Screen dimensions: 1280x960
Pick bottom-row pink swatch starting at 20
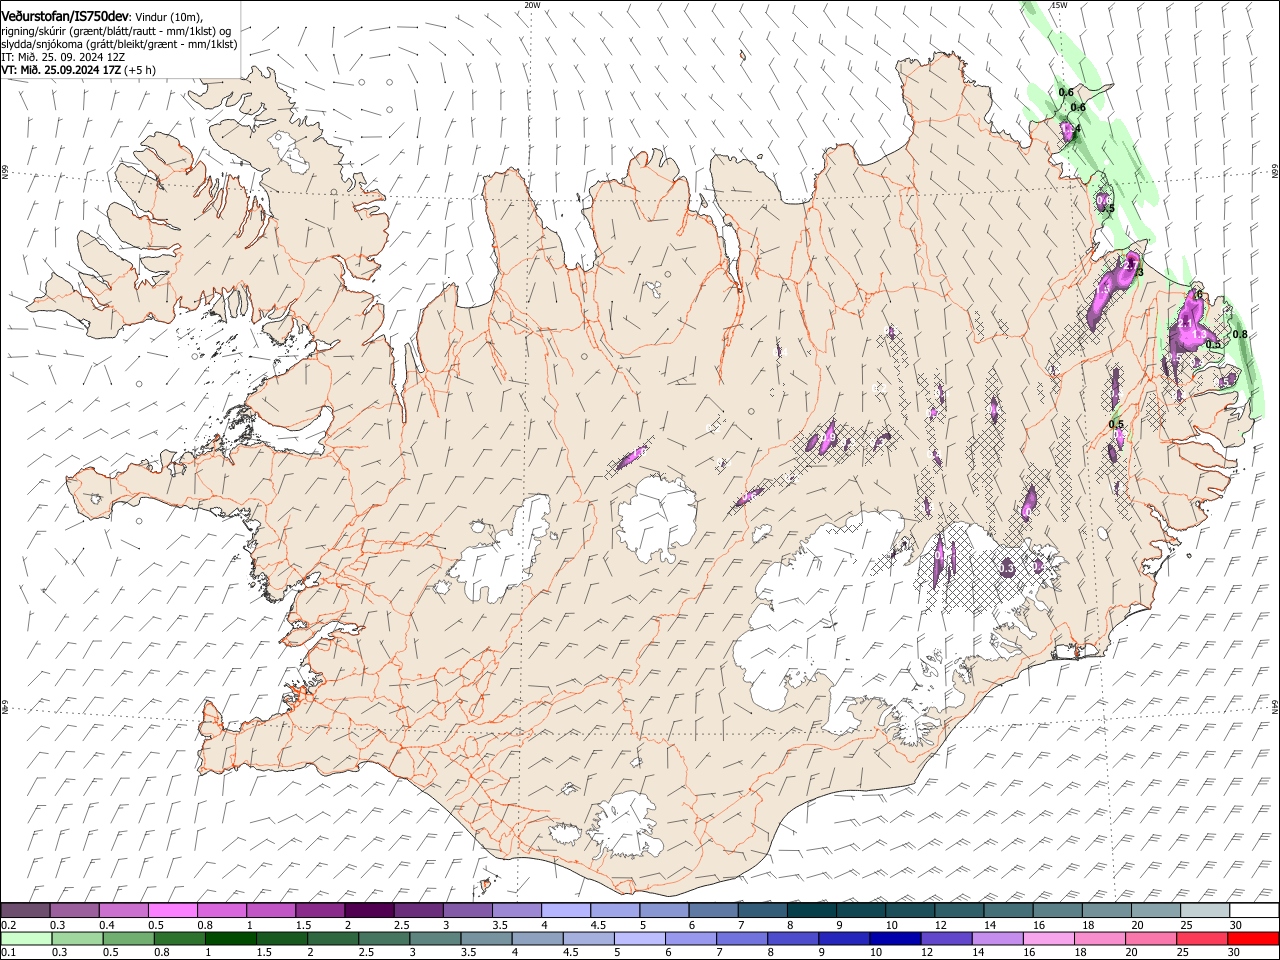tap(1151, 939)
